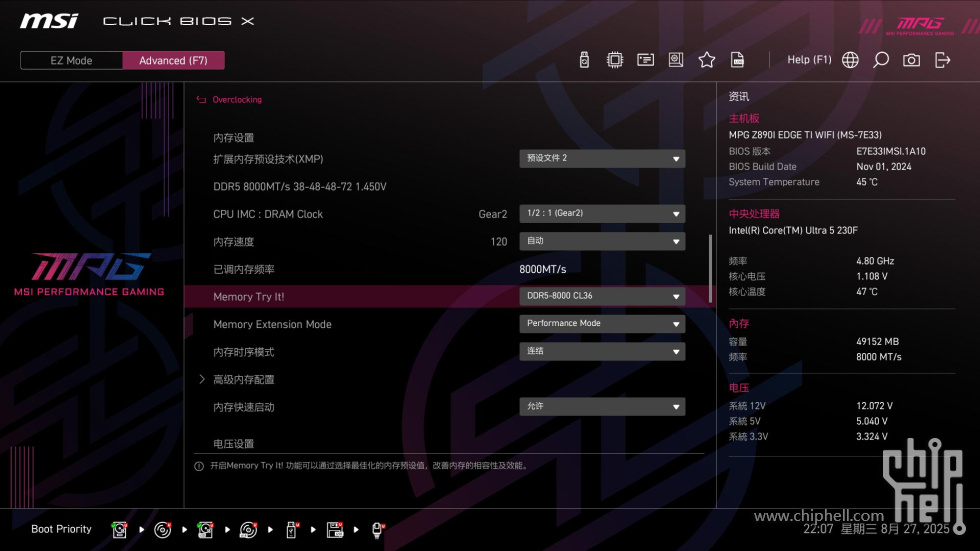The image size is (980, 551).
Task: Click the info icon beside help description
Action: (199, 466)
